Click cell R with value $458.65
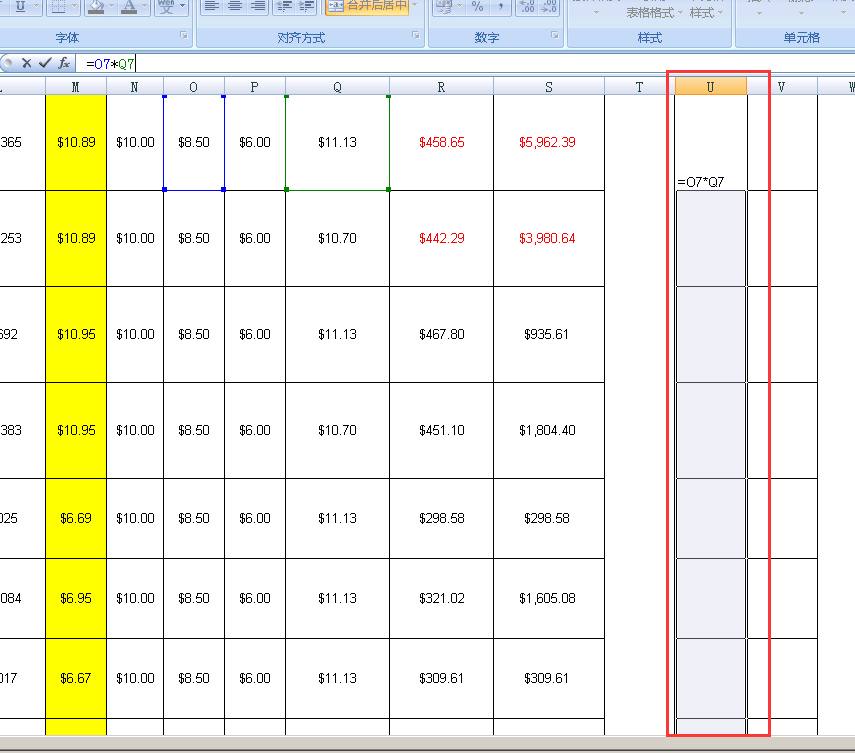 click(x=441, y=142)
